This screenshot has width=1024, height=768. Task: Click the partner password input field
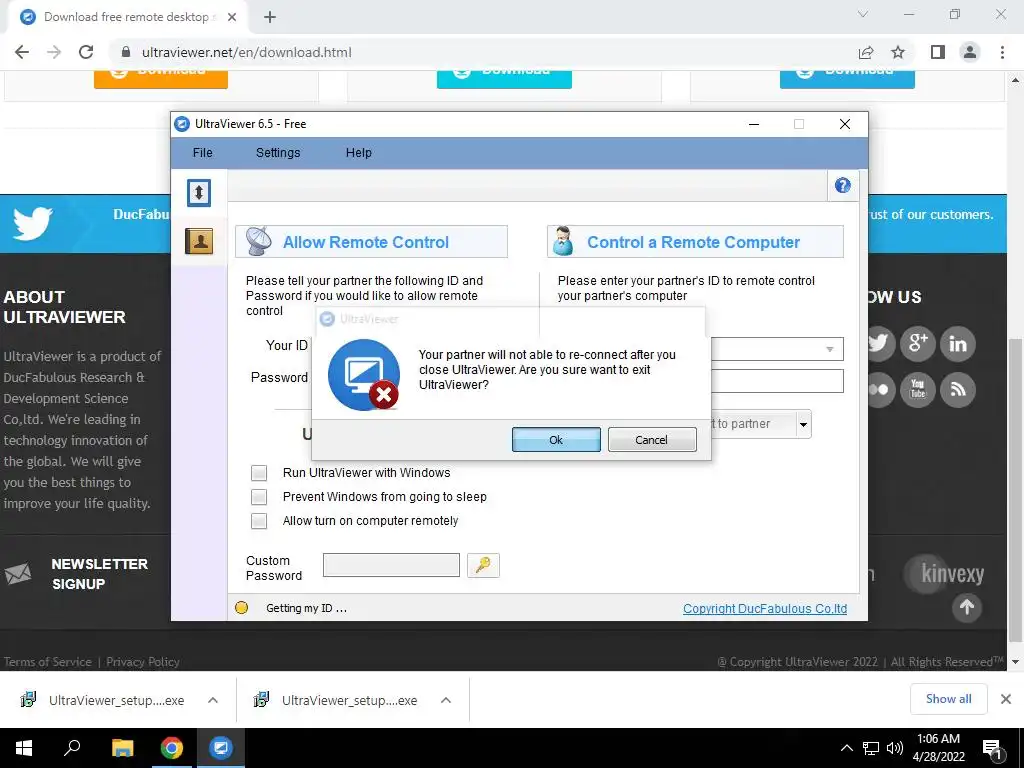(x=777, y=381)
